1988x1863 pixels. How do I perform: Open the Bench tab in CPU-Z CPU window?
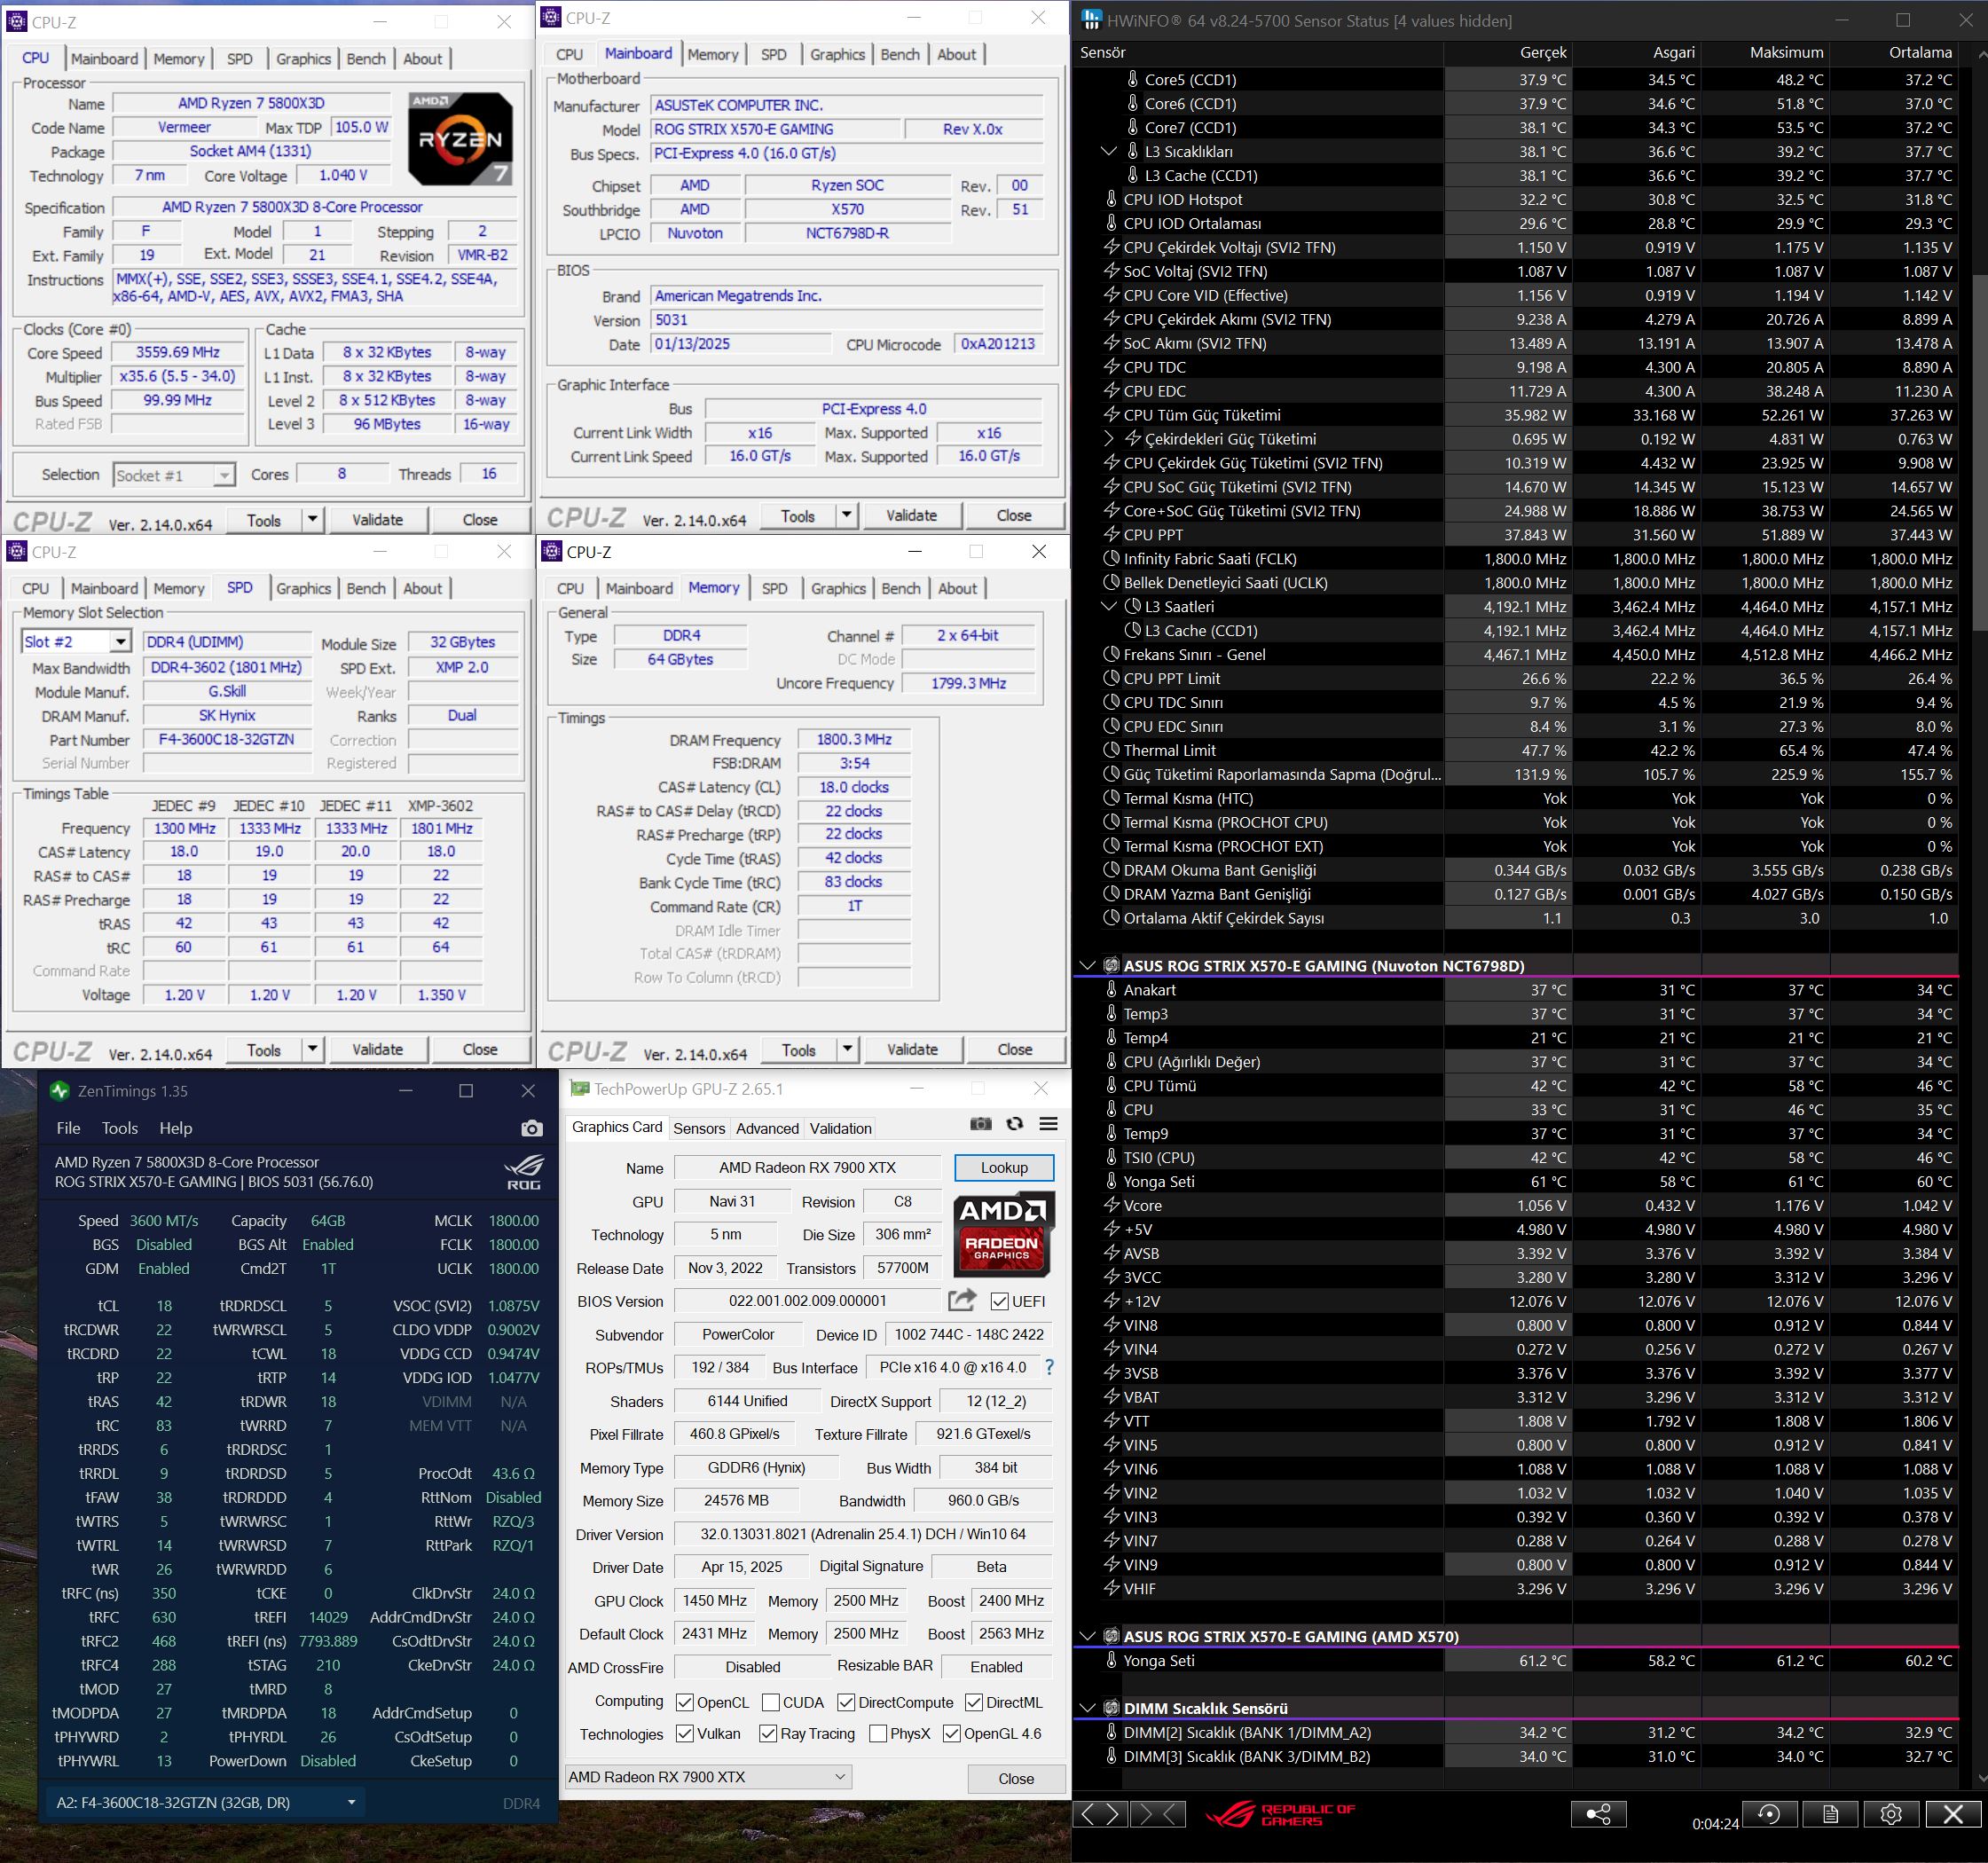click(366, 59)
